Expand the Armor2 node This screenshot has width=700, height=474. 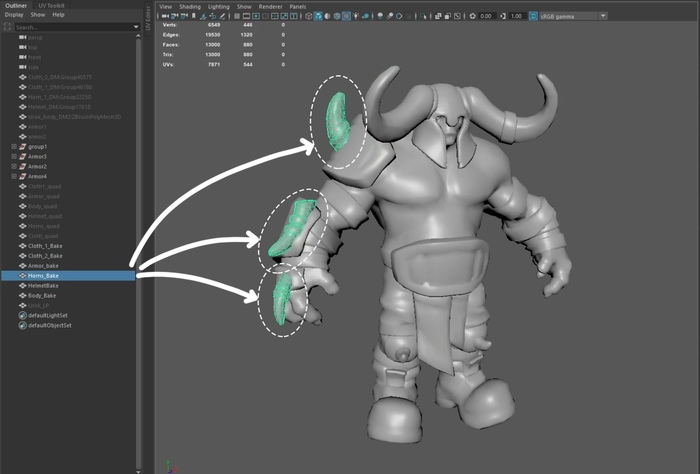14,166
